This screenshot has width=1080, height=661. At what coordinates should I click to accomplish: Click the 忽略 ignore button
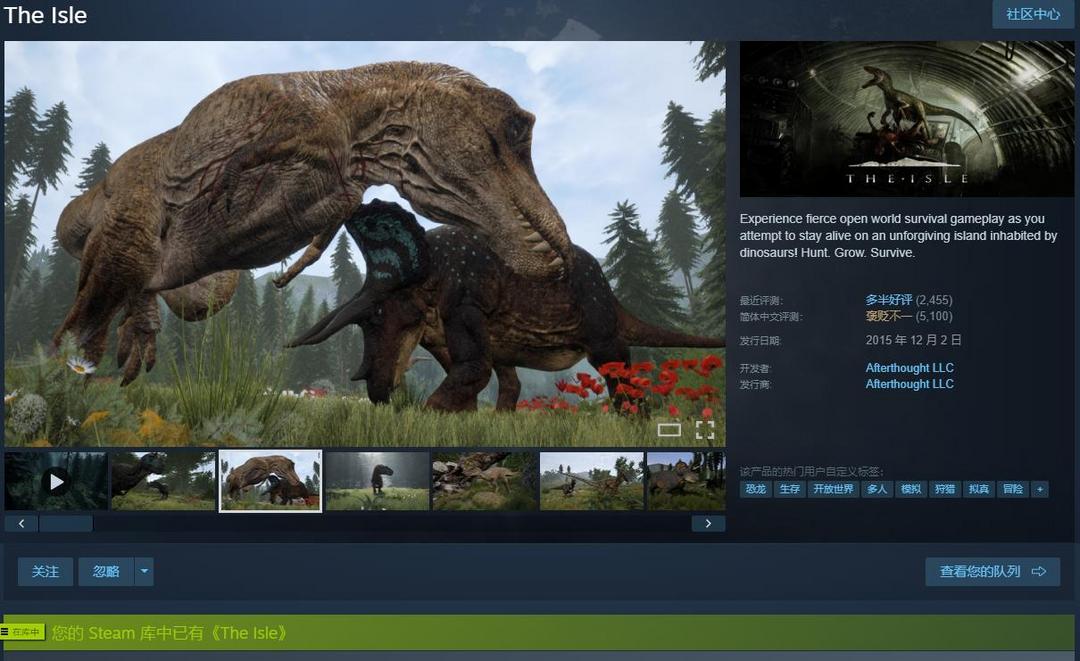106,571
